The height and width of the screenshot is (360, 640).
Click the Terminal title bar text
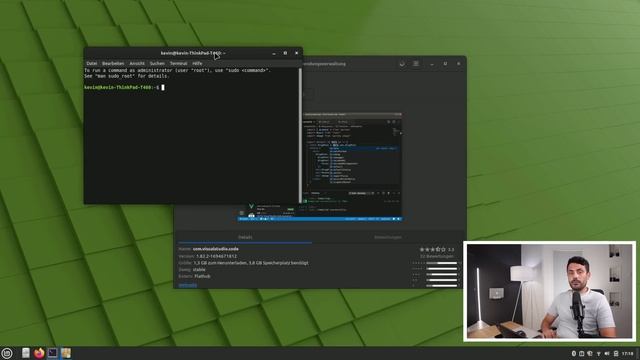(193, 53)
